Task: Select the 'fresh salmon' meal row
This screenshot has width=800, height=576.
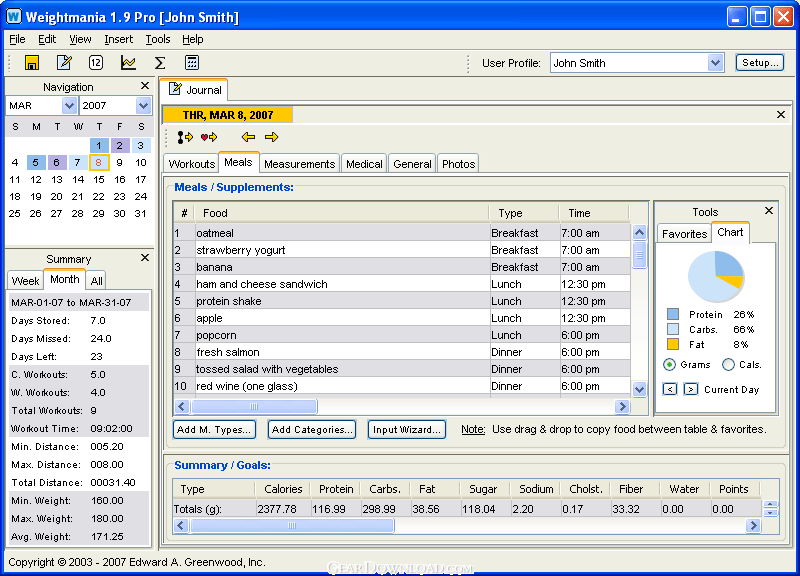Action: coord(402,352)
